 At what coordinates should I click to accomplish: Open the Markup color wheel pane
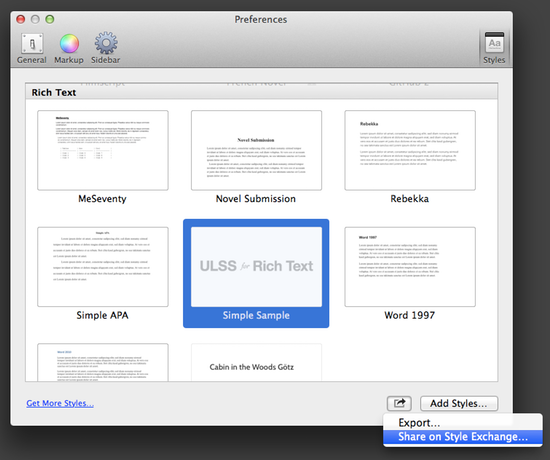(69, 48)
